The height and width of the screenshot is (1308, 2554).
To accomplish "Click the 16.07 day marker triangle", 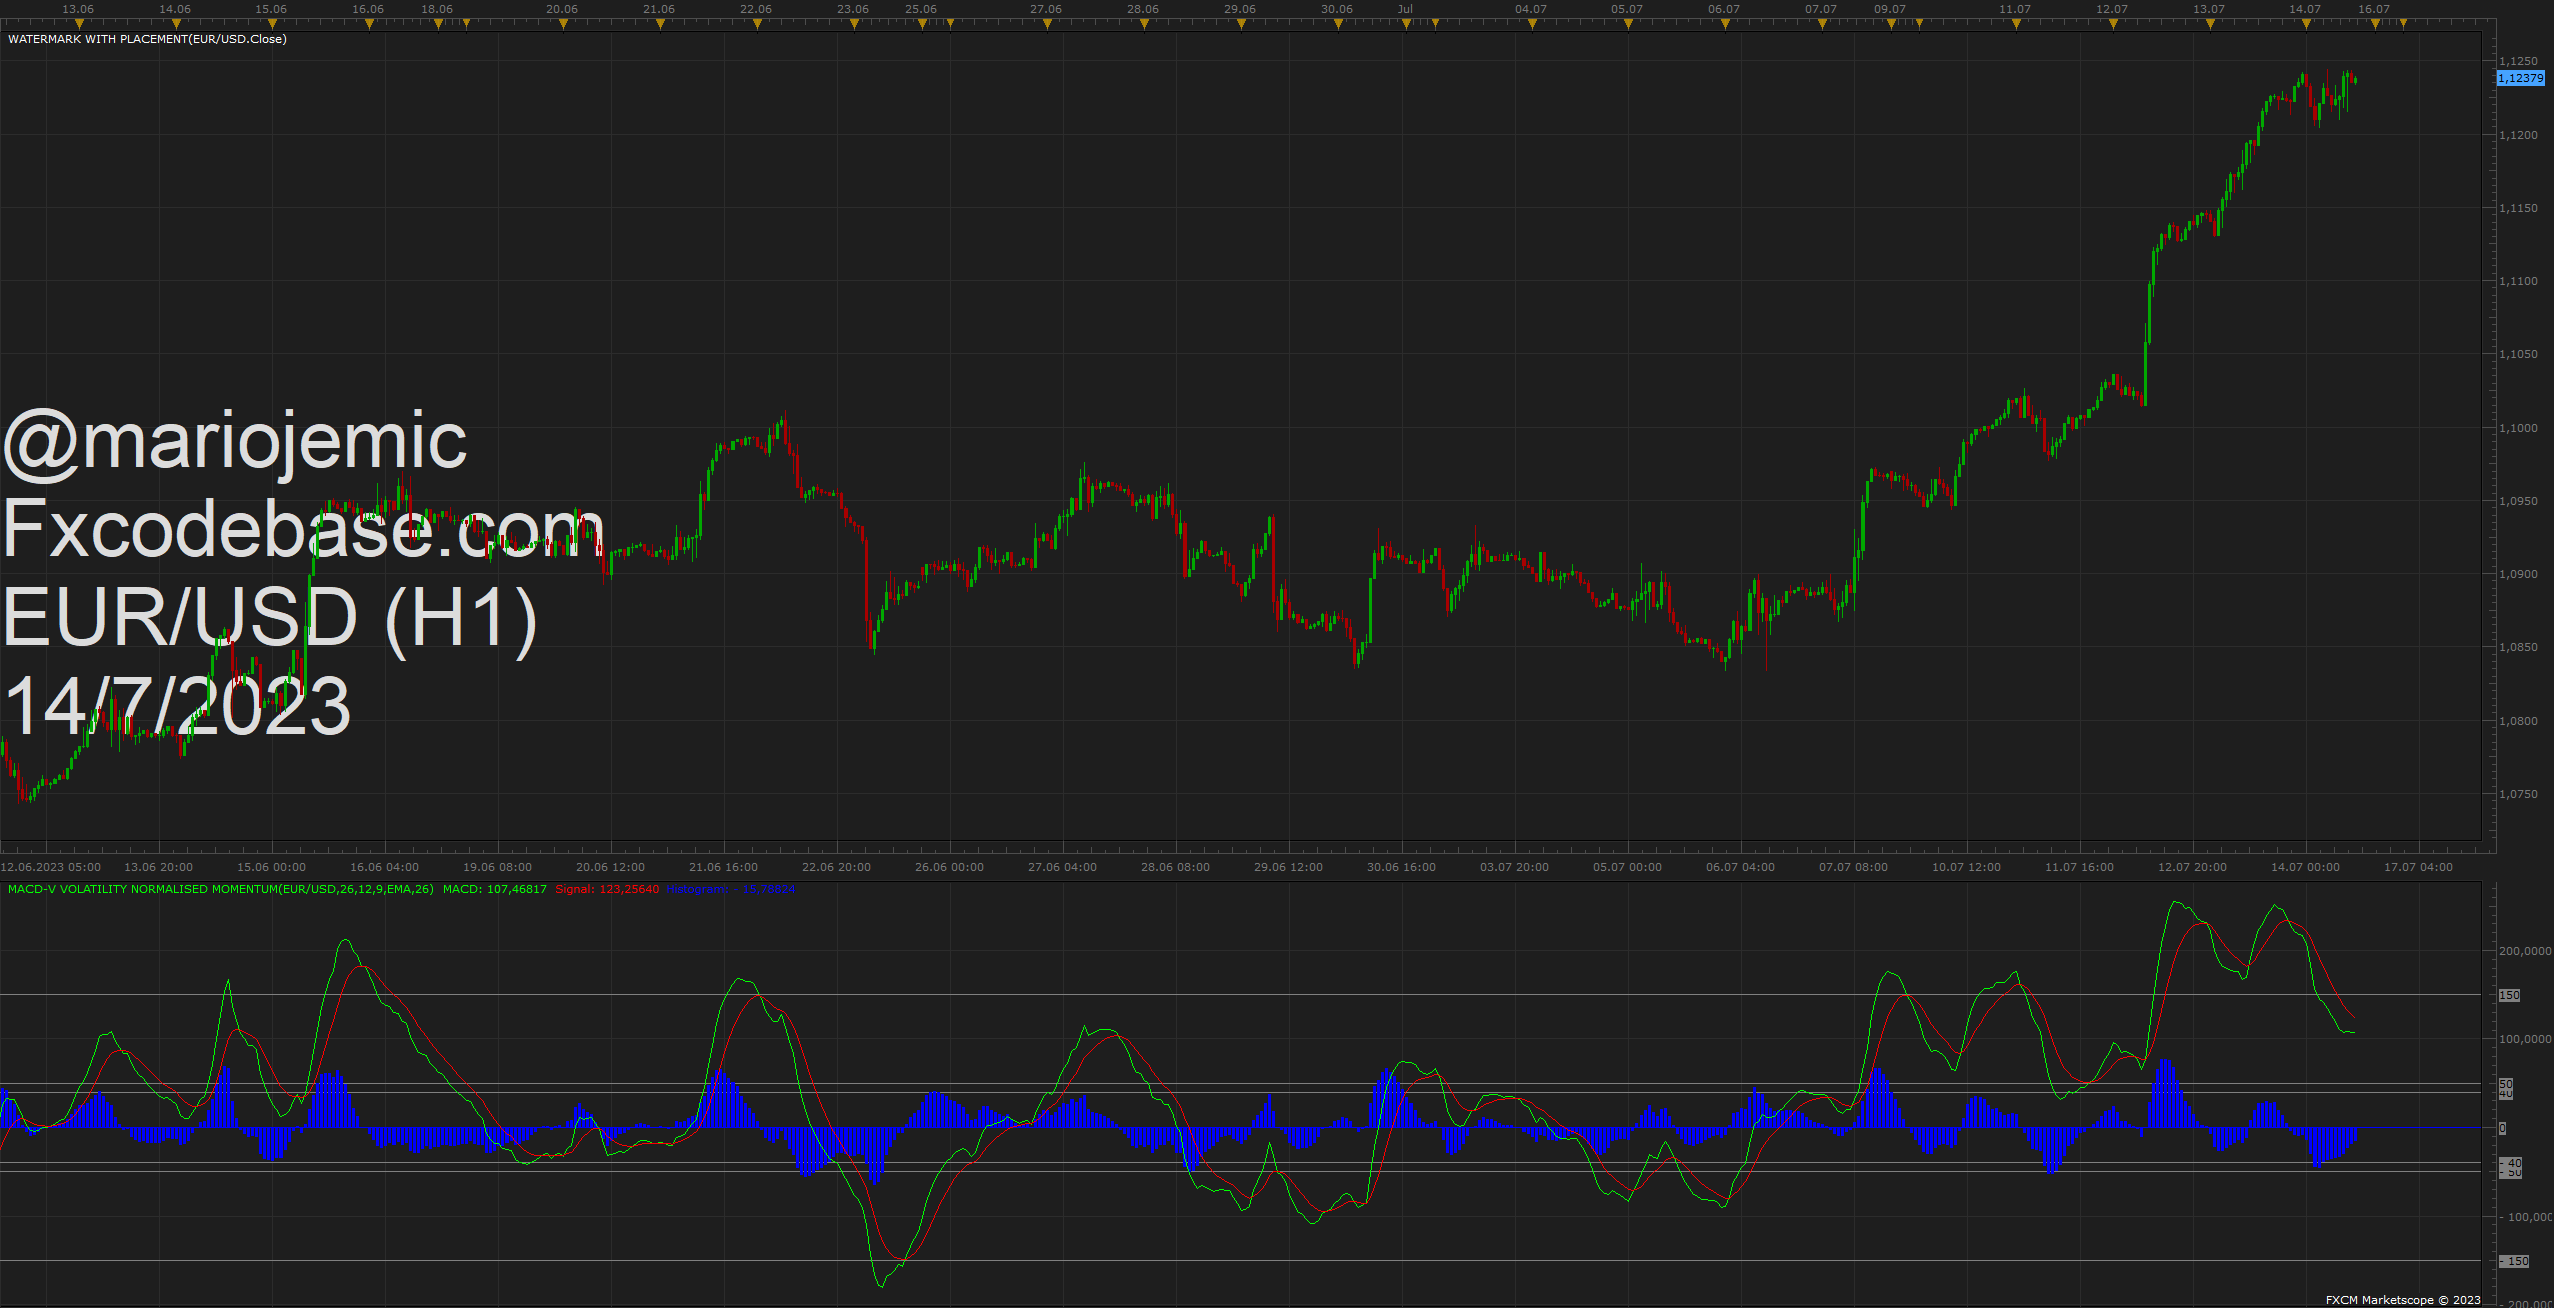I will click(2375, 24).
